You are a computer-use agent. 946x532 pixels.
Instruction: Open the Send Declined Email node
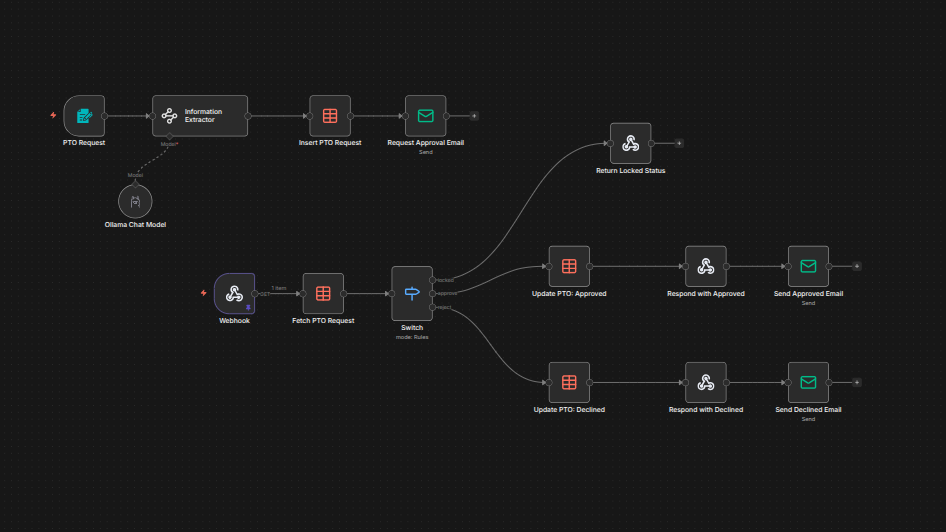coord(808,382)
